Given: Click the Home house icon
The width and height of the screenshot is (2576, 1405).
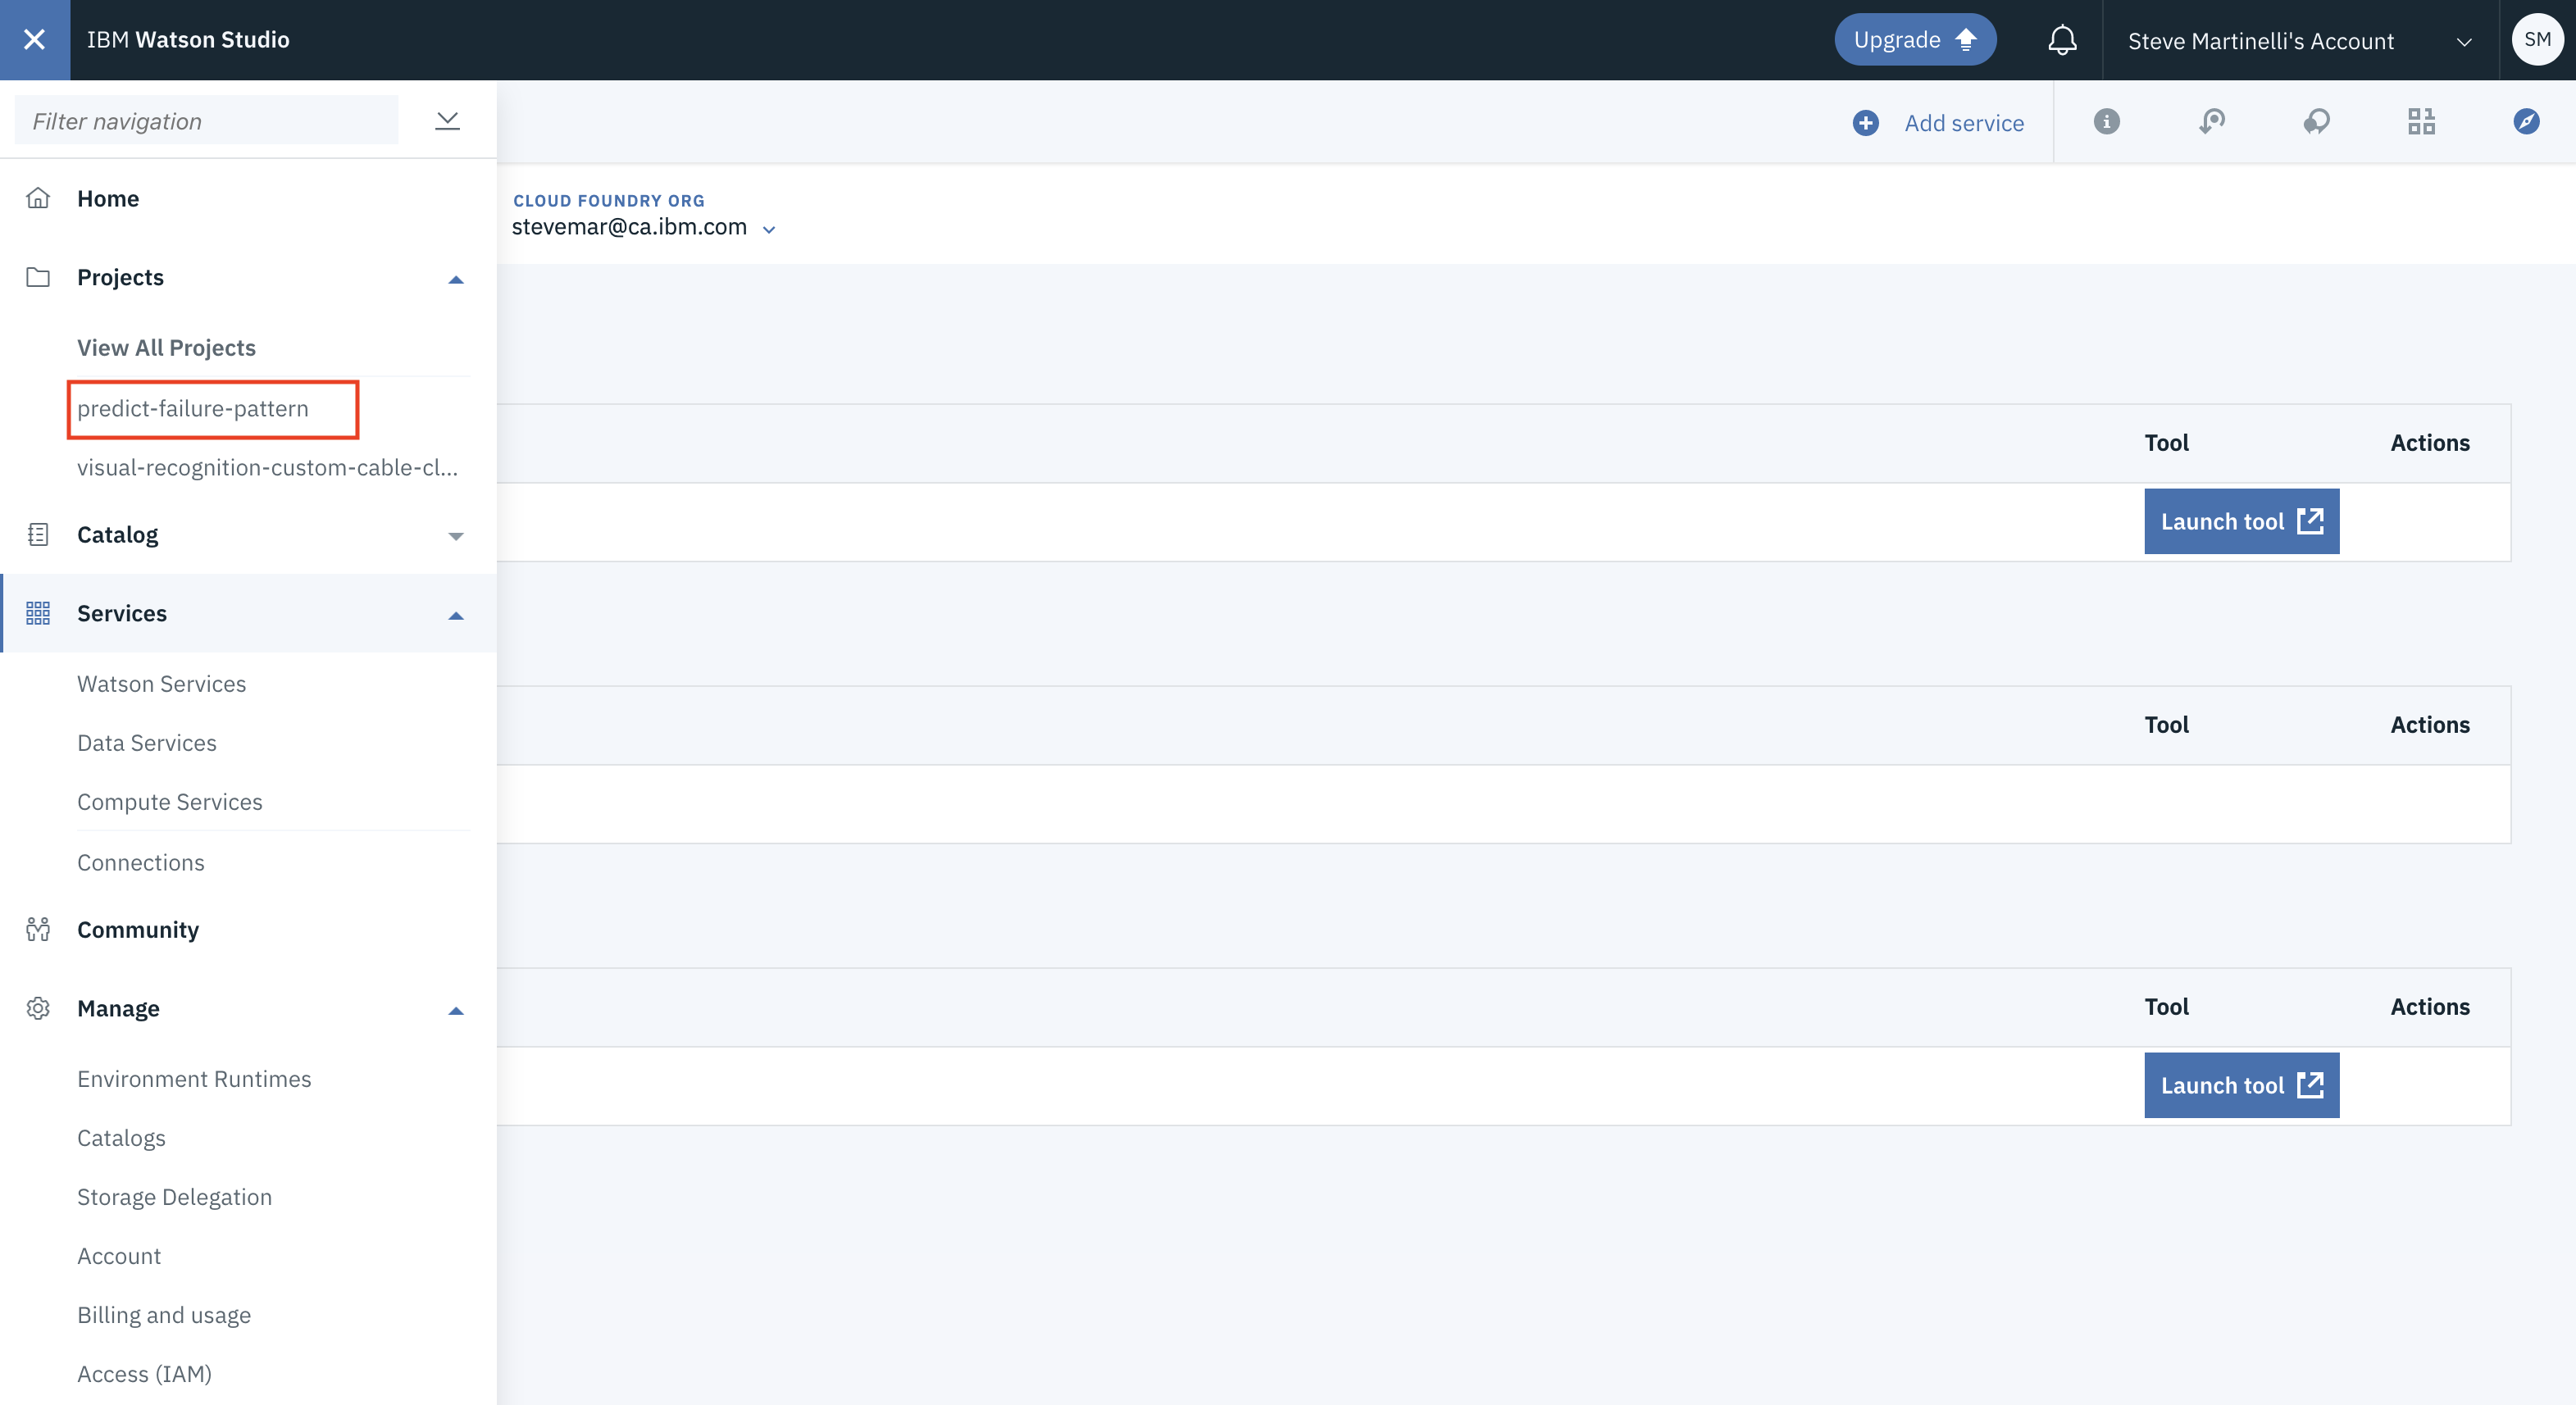Looking at the screenshot, I should tap(38, 198).
